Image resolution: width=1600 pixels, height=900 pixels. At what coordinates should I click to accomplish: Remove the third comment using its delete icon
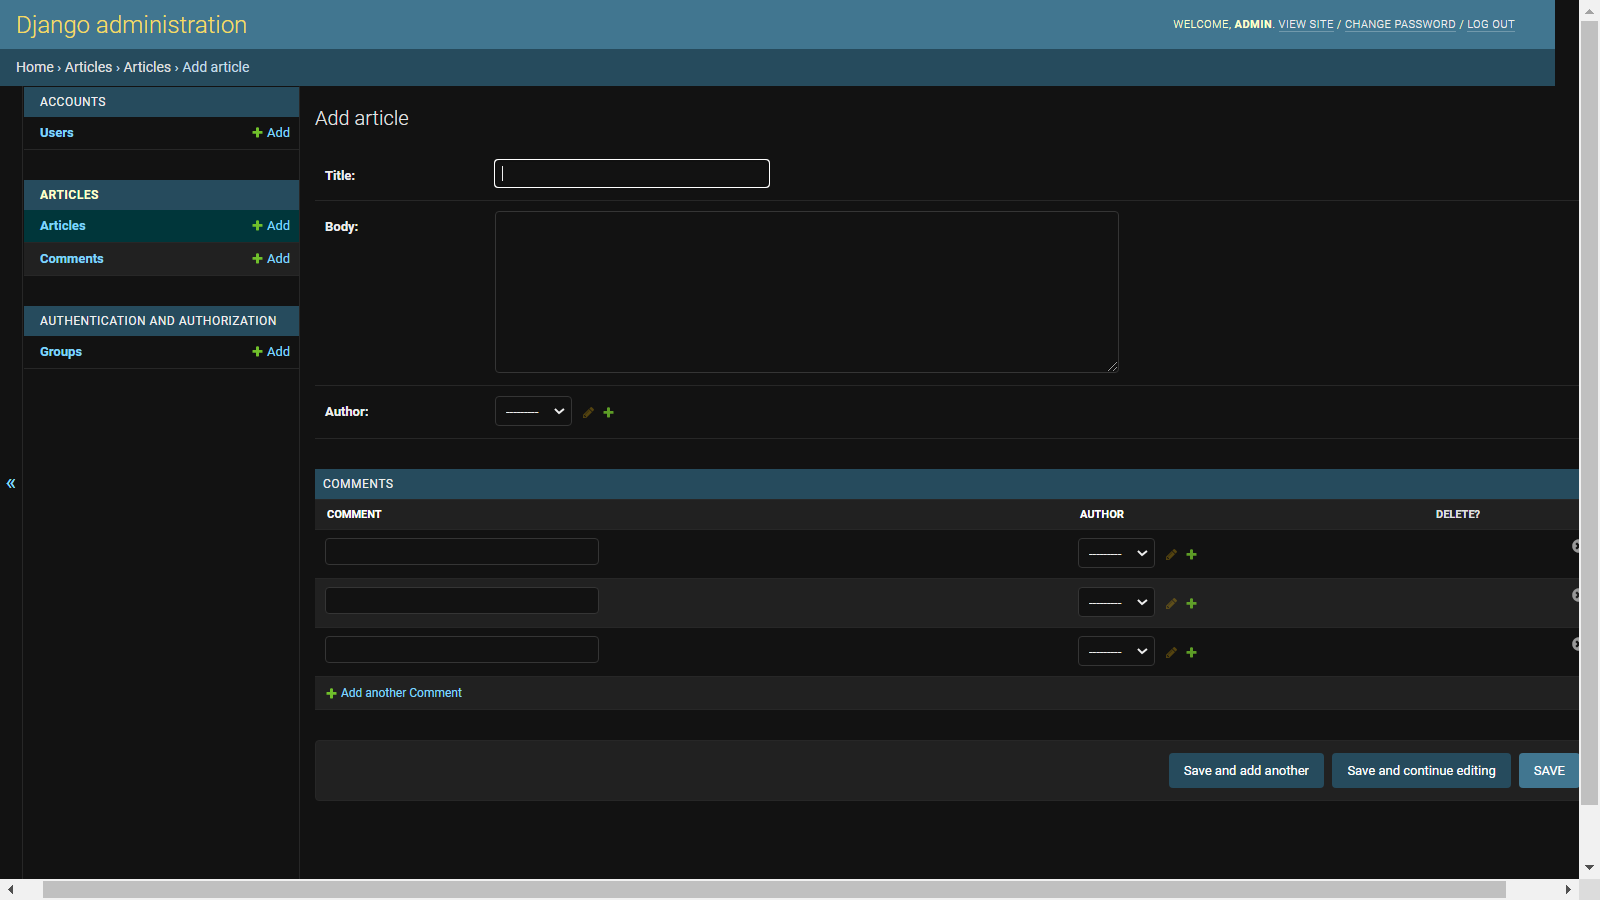[1577, 644]
